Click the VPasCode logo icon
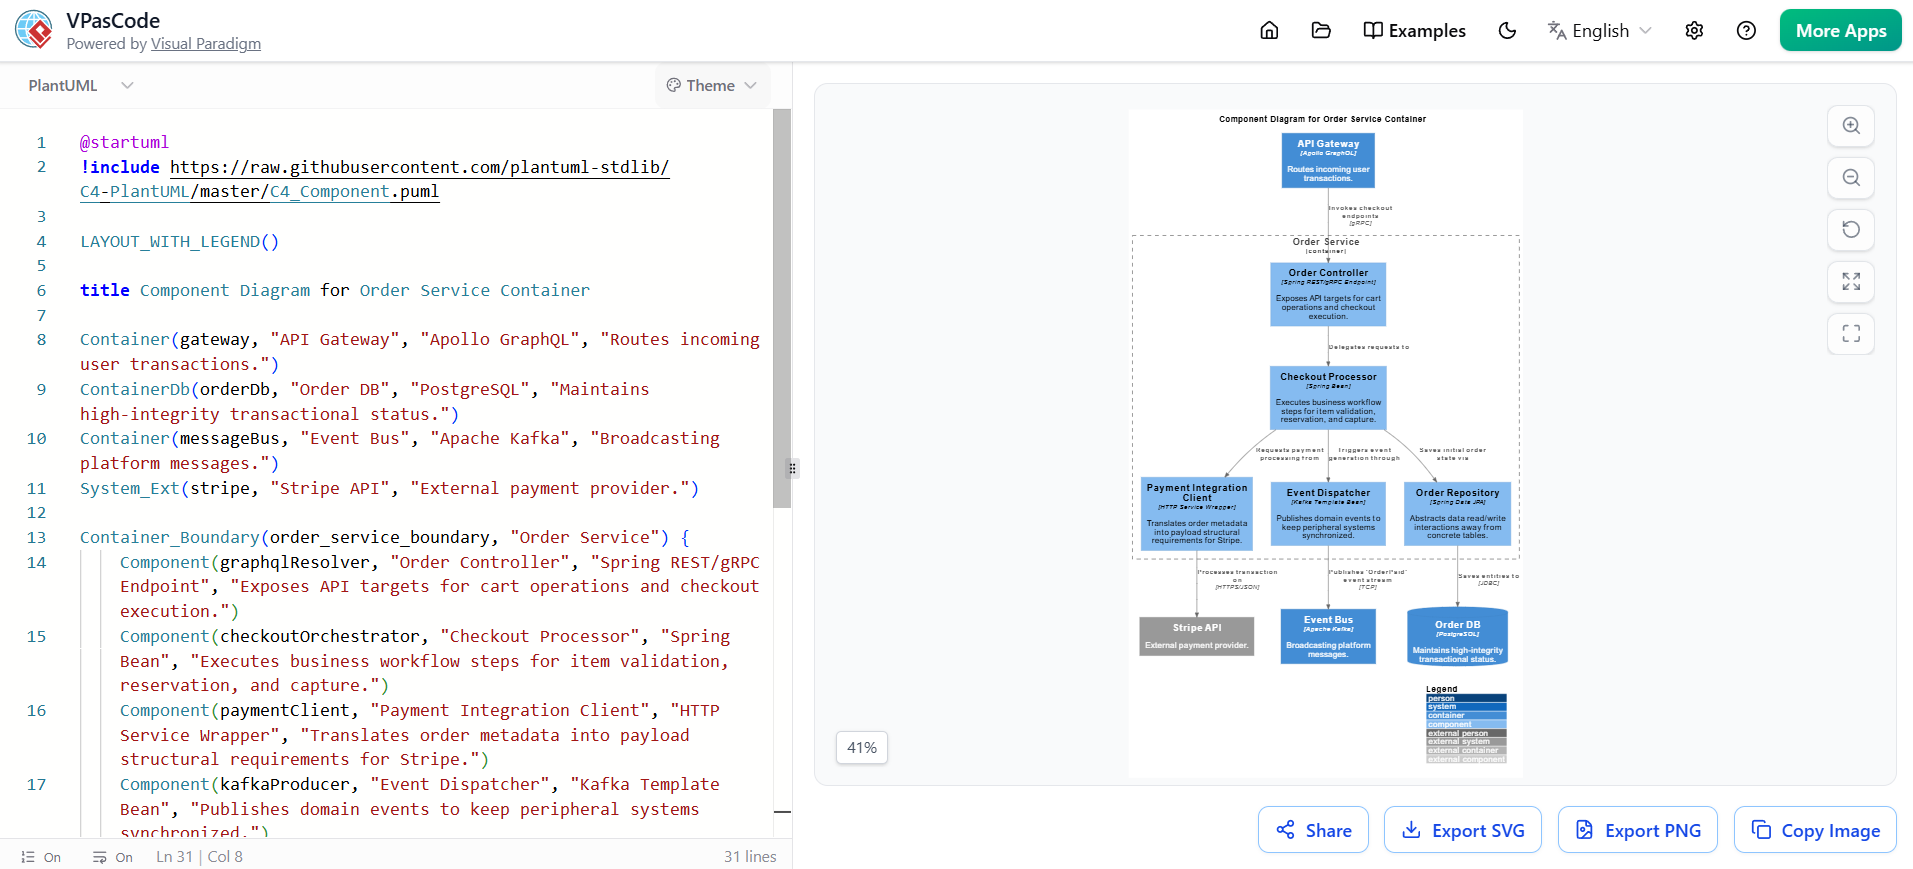The height and width of the screenshot is (869, 1913). 35,30
